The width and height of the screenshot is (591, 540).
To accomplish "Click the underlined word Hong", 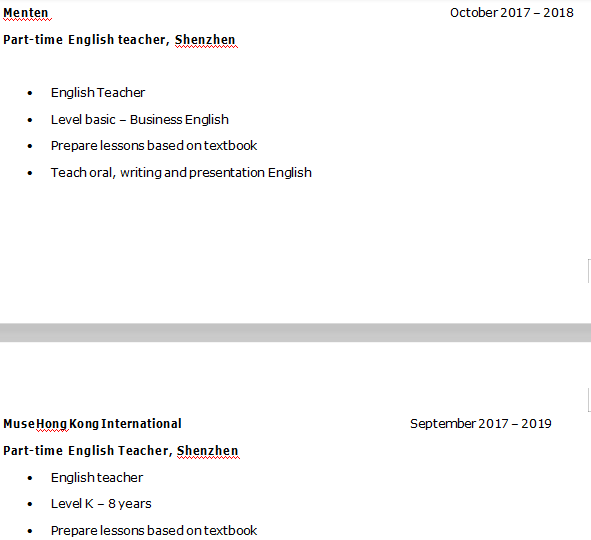I will pyautogui.click(x=52, y=424).
